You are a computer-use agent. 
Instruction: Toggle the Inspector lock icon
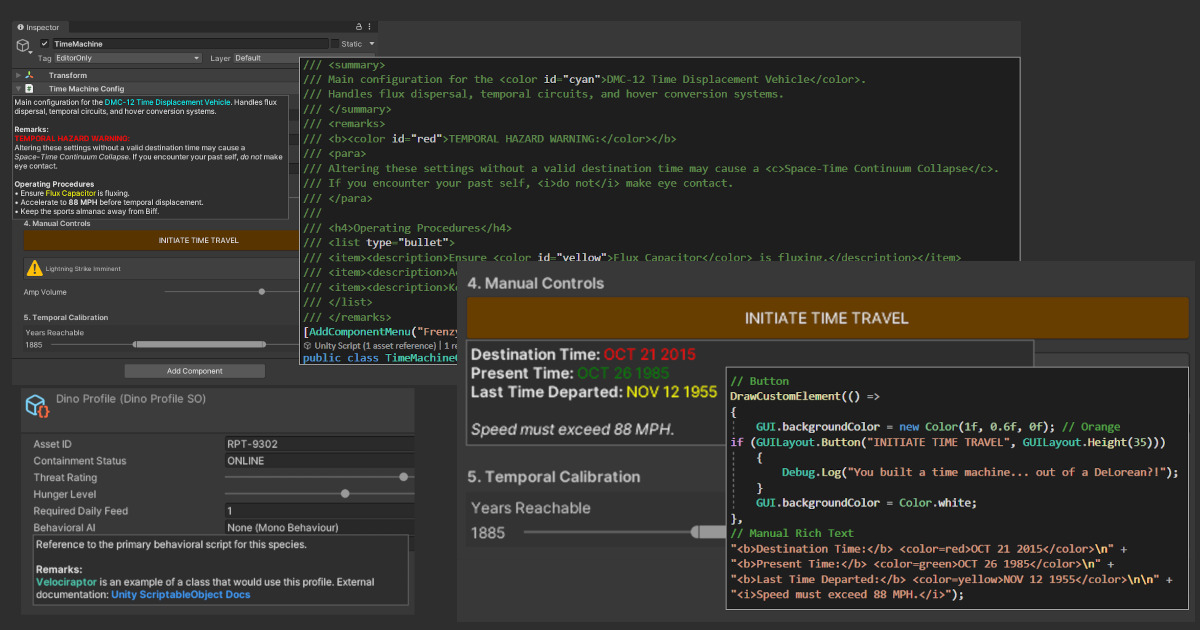pyautogui.click(x=359, y=27)
